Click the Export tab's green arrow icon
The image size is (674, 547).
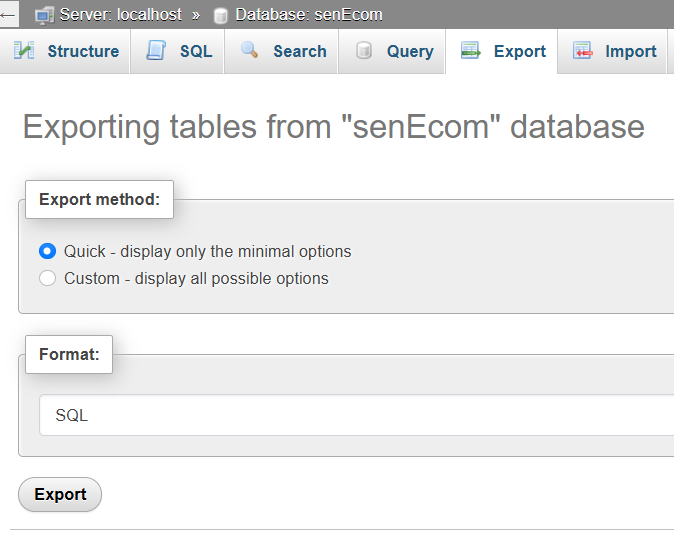(x=471, y=51)
